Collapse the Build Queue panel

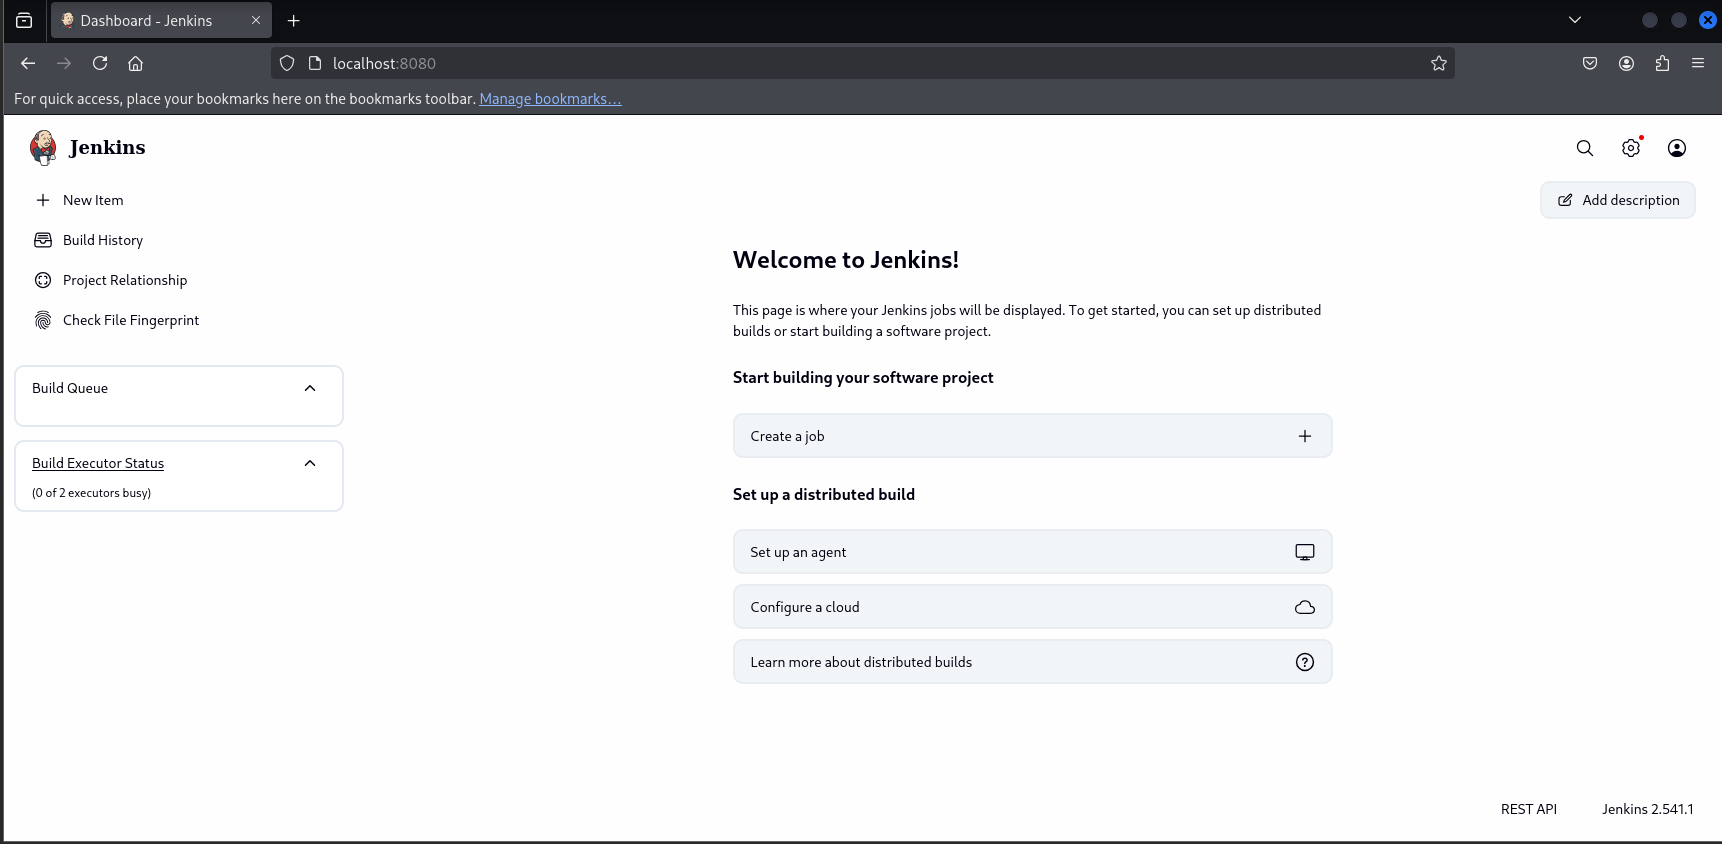[310, 388]
